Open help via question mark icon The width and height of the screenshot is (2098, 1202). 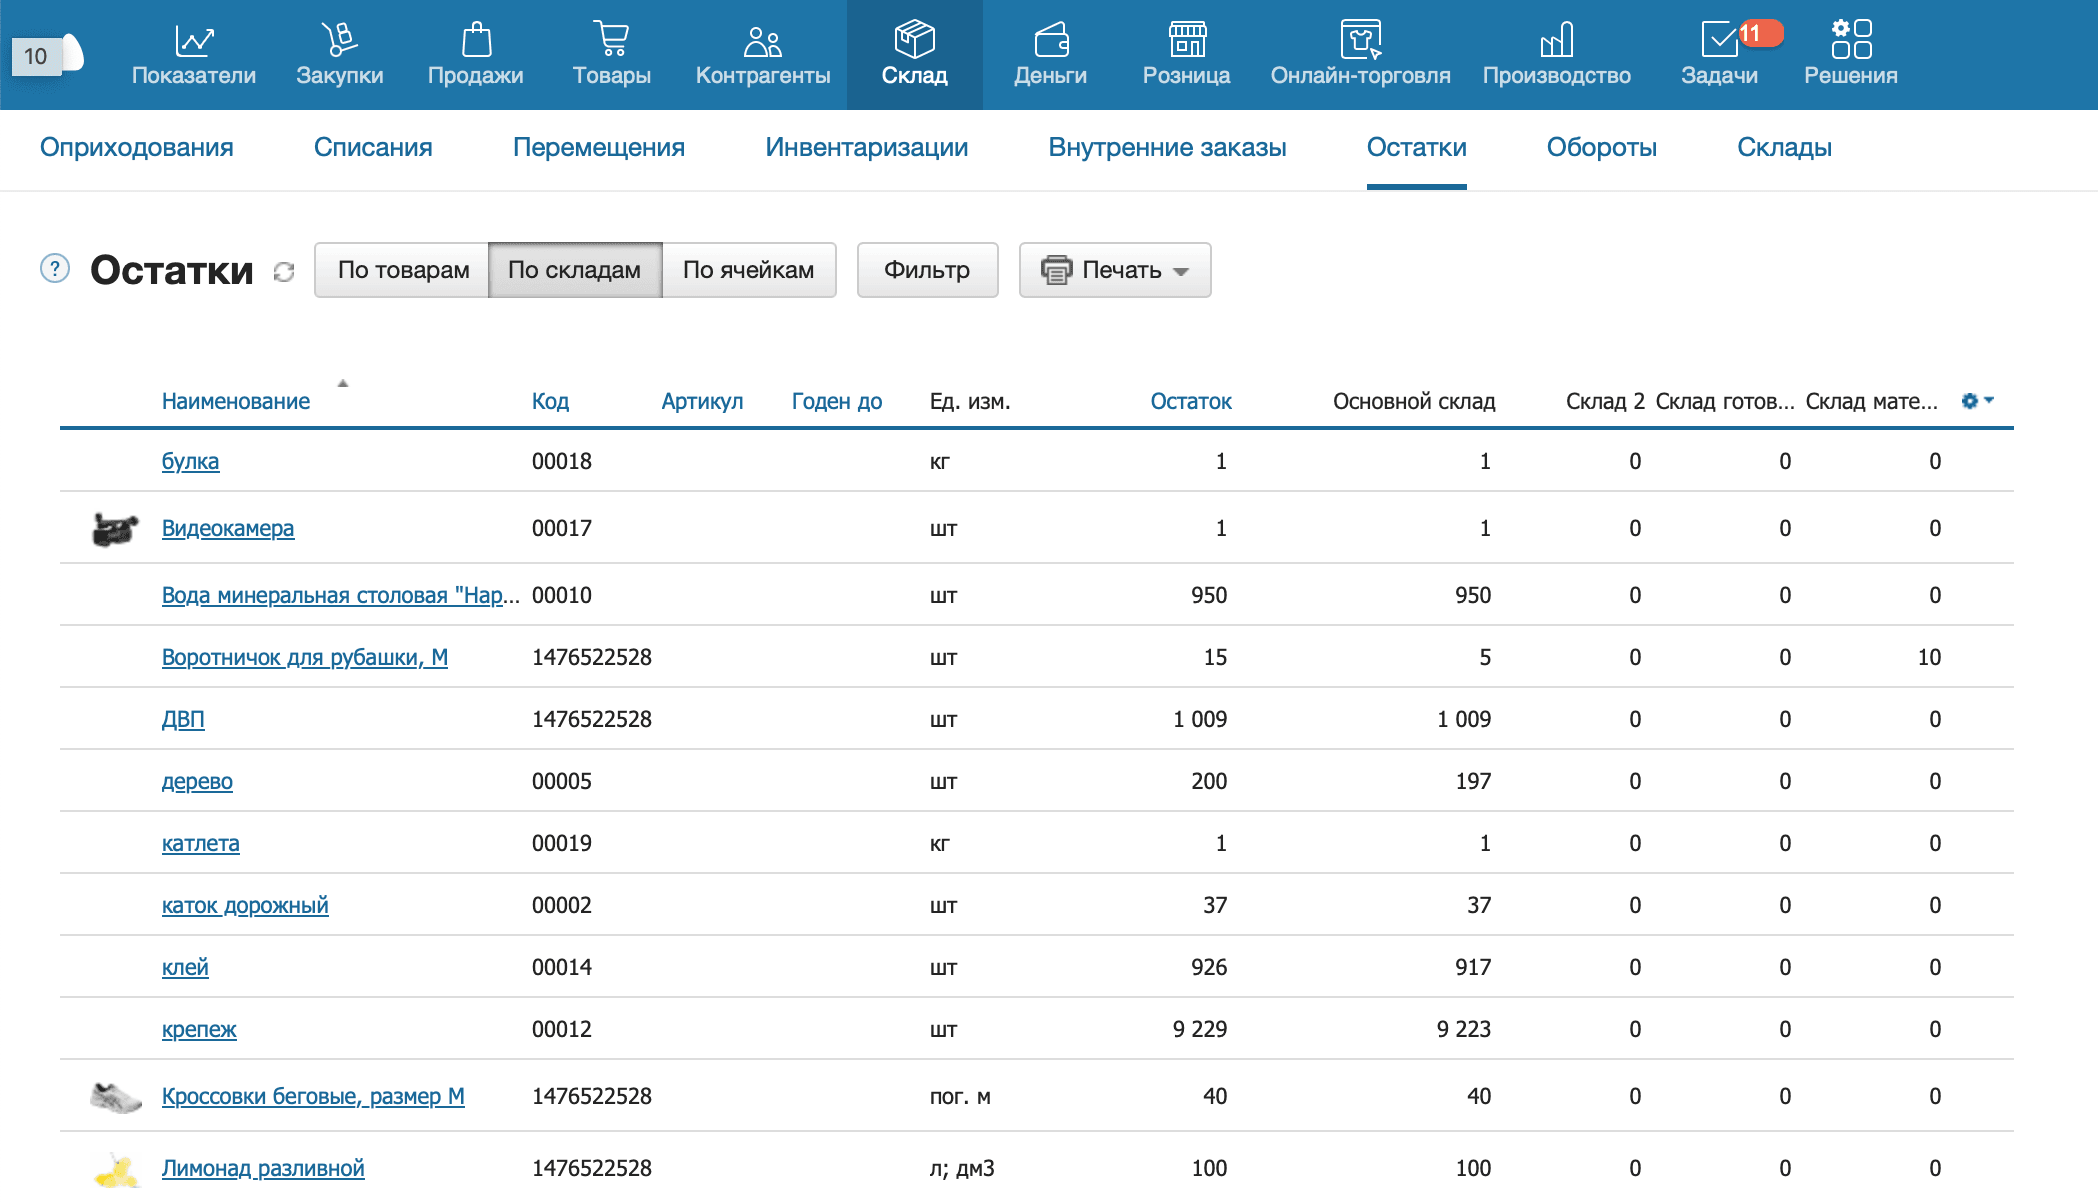pos(53,269)
